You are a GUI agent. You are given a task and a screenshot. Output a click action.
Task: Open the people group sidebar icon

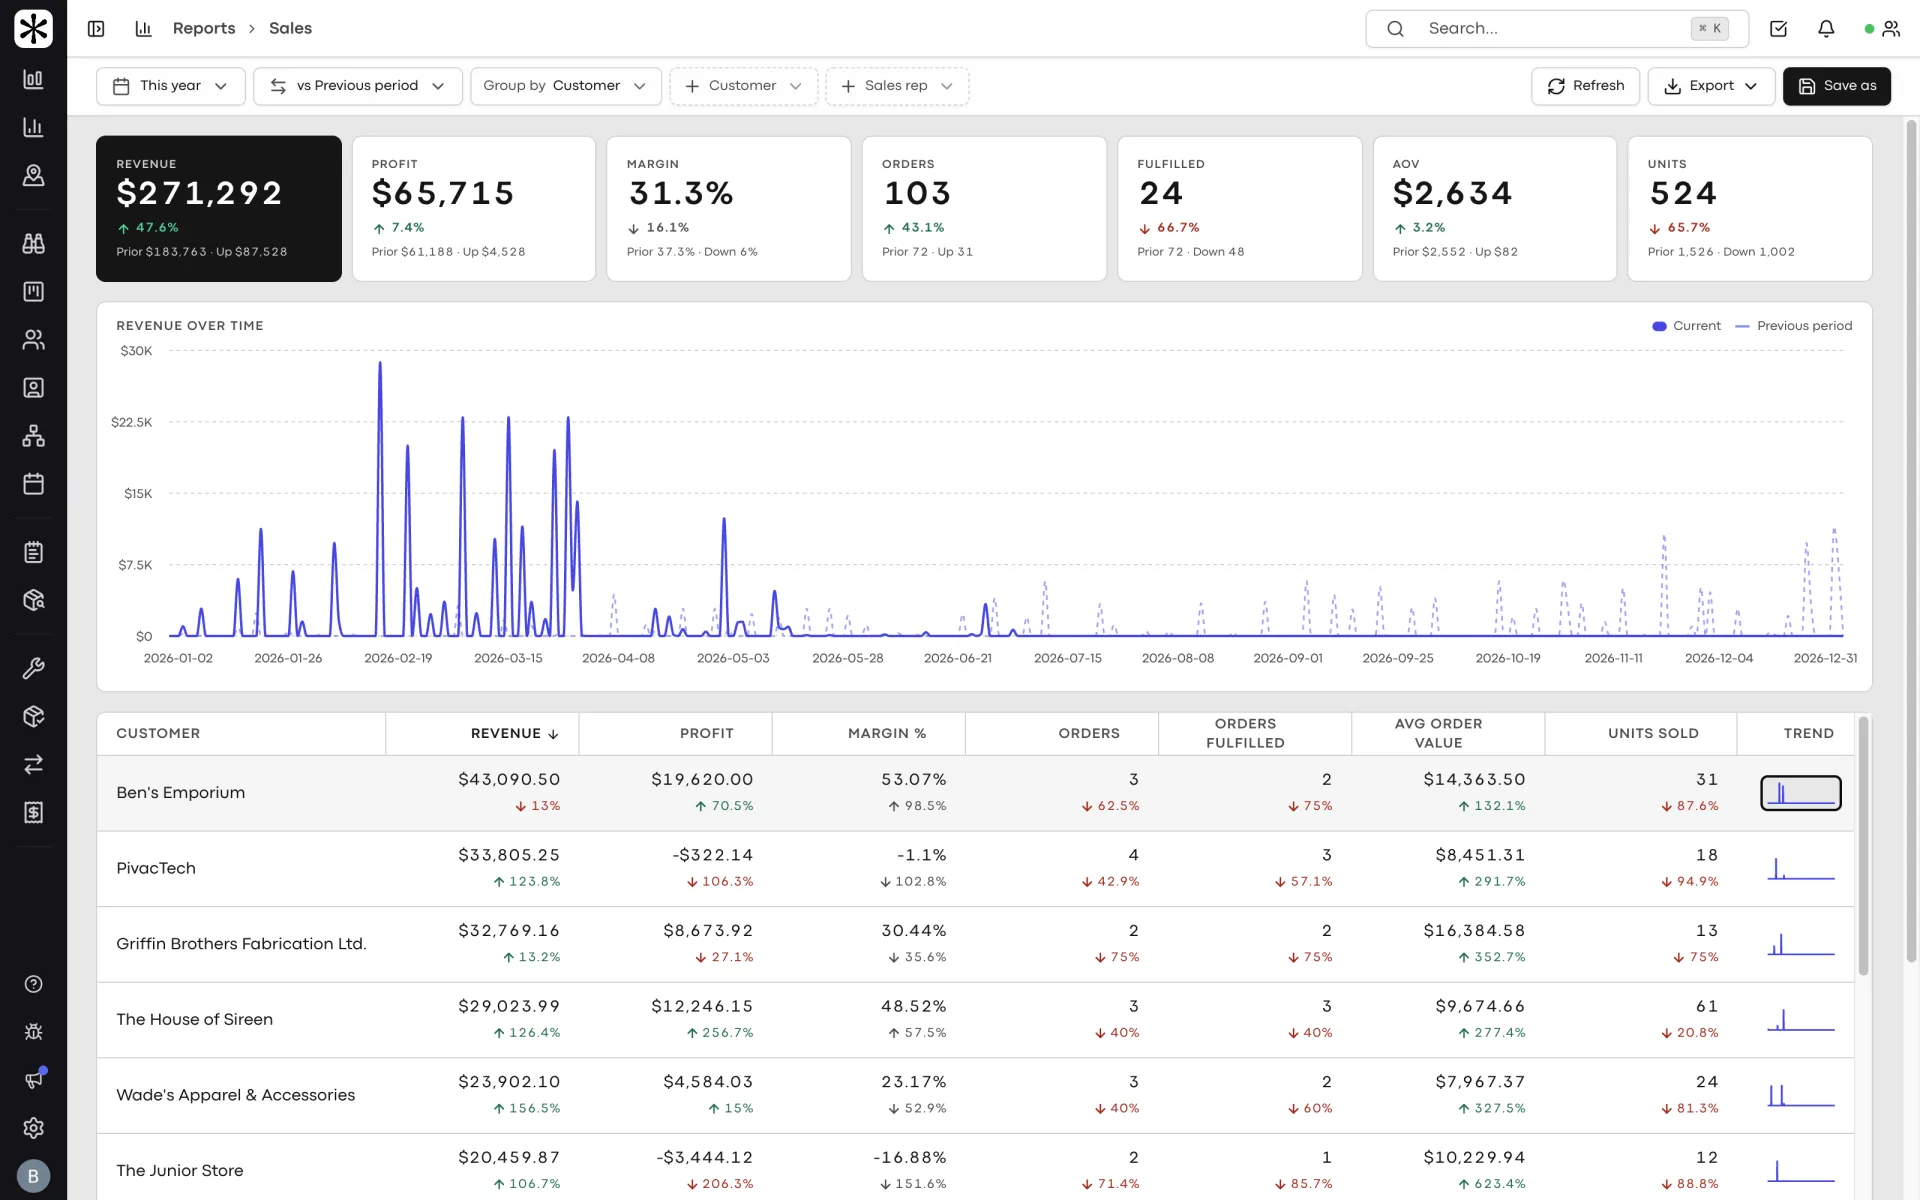pos(33,339)
